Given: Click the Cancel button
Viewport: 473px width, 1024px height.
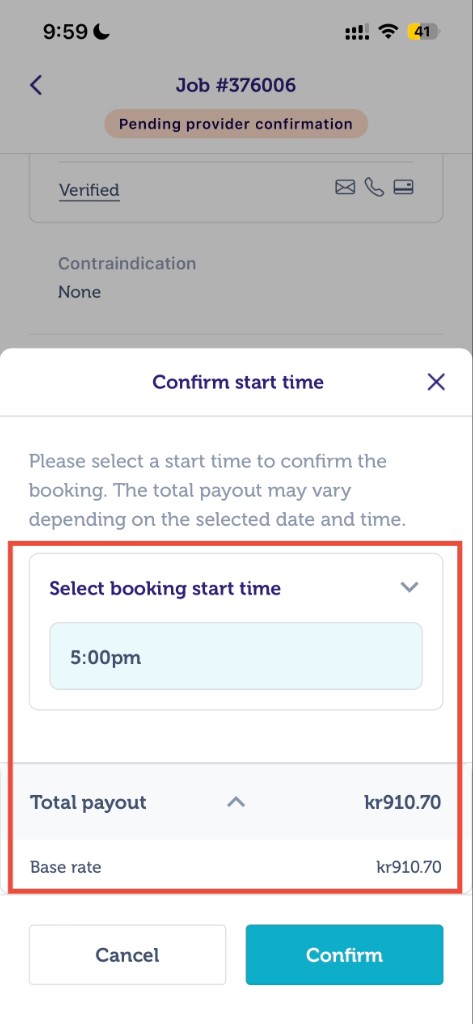Looking at the screenshot, I should pyautogui.click(x=127, y=955).
